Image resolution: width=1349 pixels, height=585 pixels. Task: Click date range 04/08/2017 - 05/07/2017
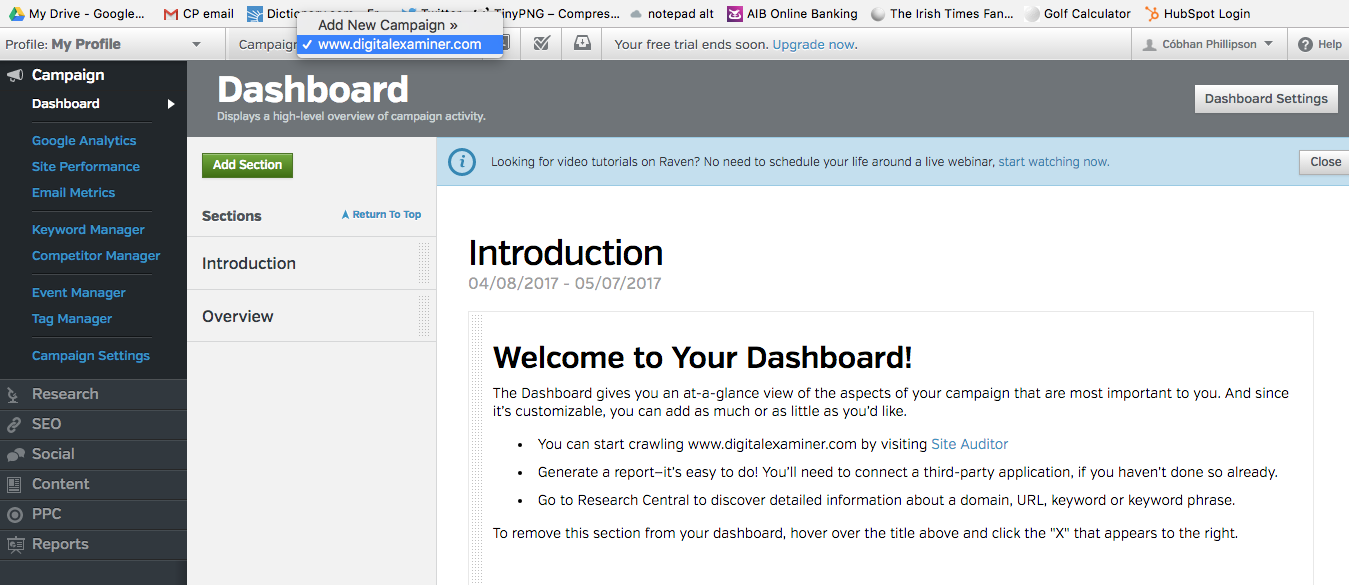pyautogui.click(x=564, y=284)
